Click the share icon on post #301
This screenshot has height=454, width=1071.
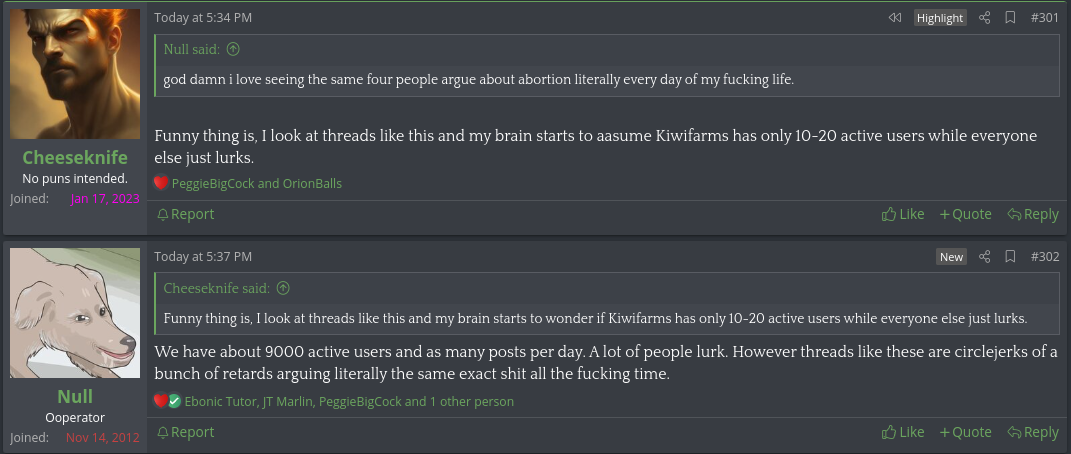pyautogui.click(x=984, y=18)
